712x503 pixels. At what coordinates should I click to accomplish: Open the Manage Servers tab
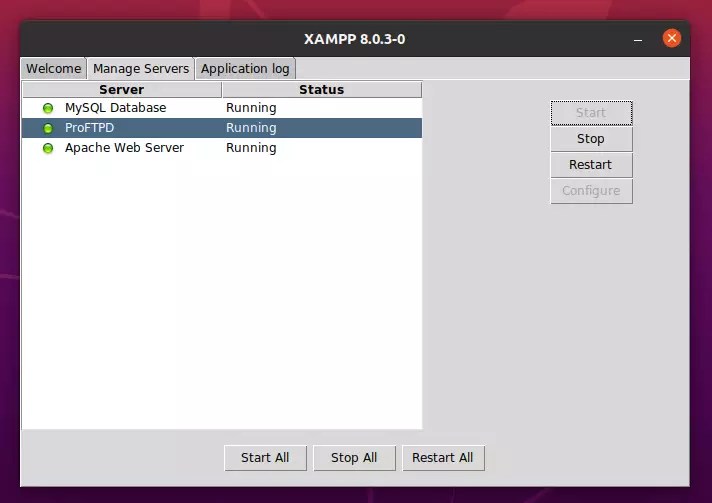coord(141,69)
